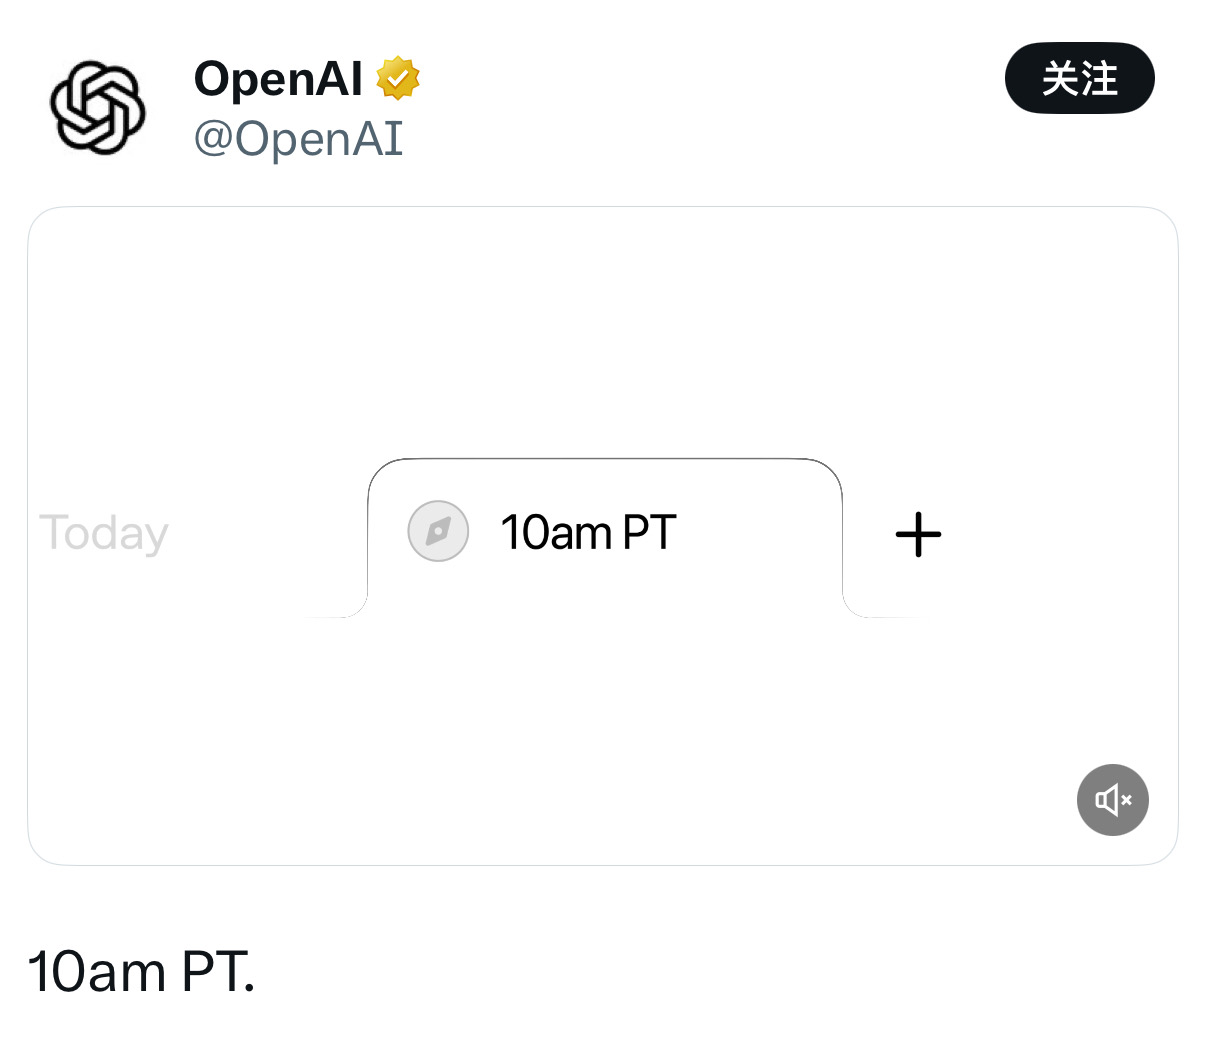Click the gold verified badge

click(397, 79)
